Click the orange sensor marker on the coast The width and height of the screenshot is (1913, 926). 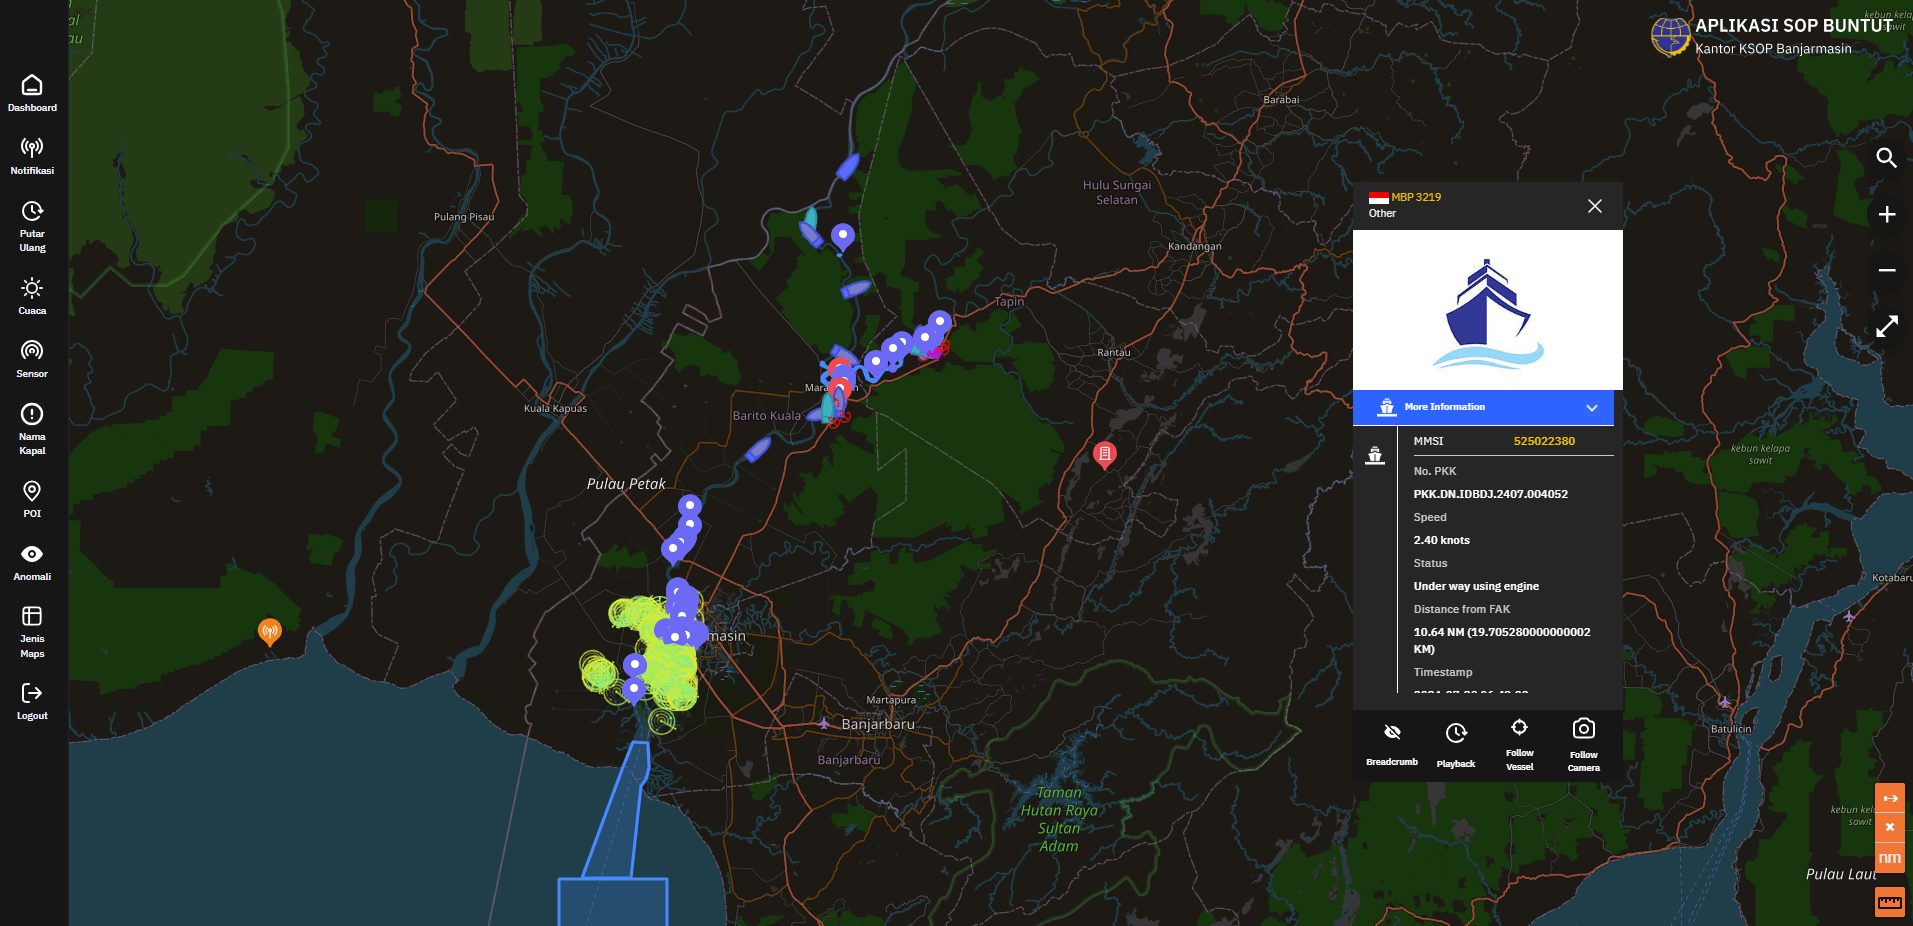pyautogui.click(x=269, y=631)
